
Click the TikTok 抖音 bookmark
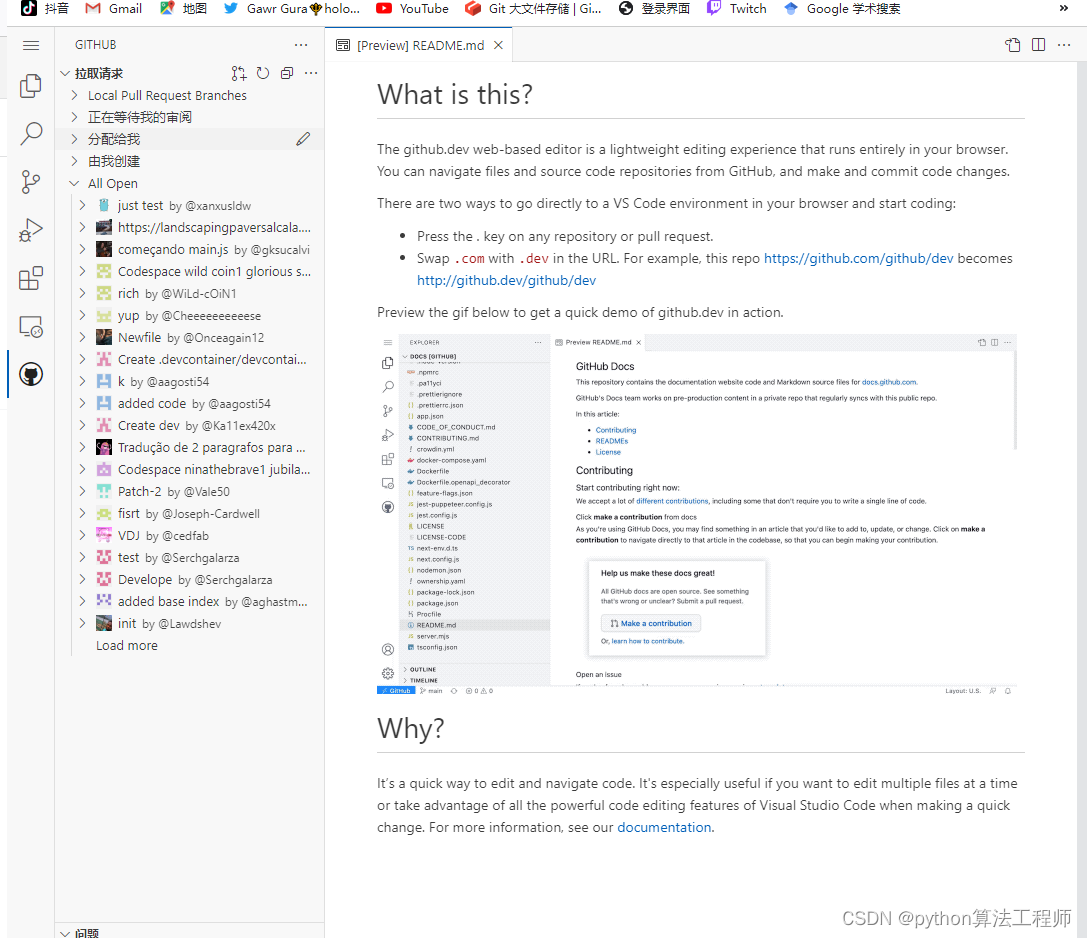[x=44, y=8]
